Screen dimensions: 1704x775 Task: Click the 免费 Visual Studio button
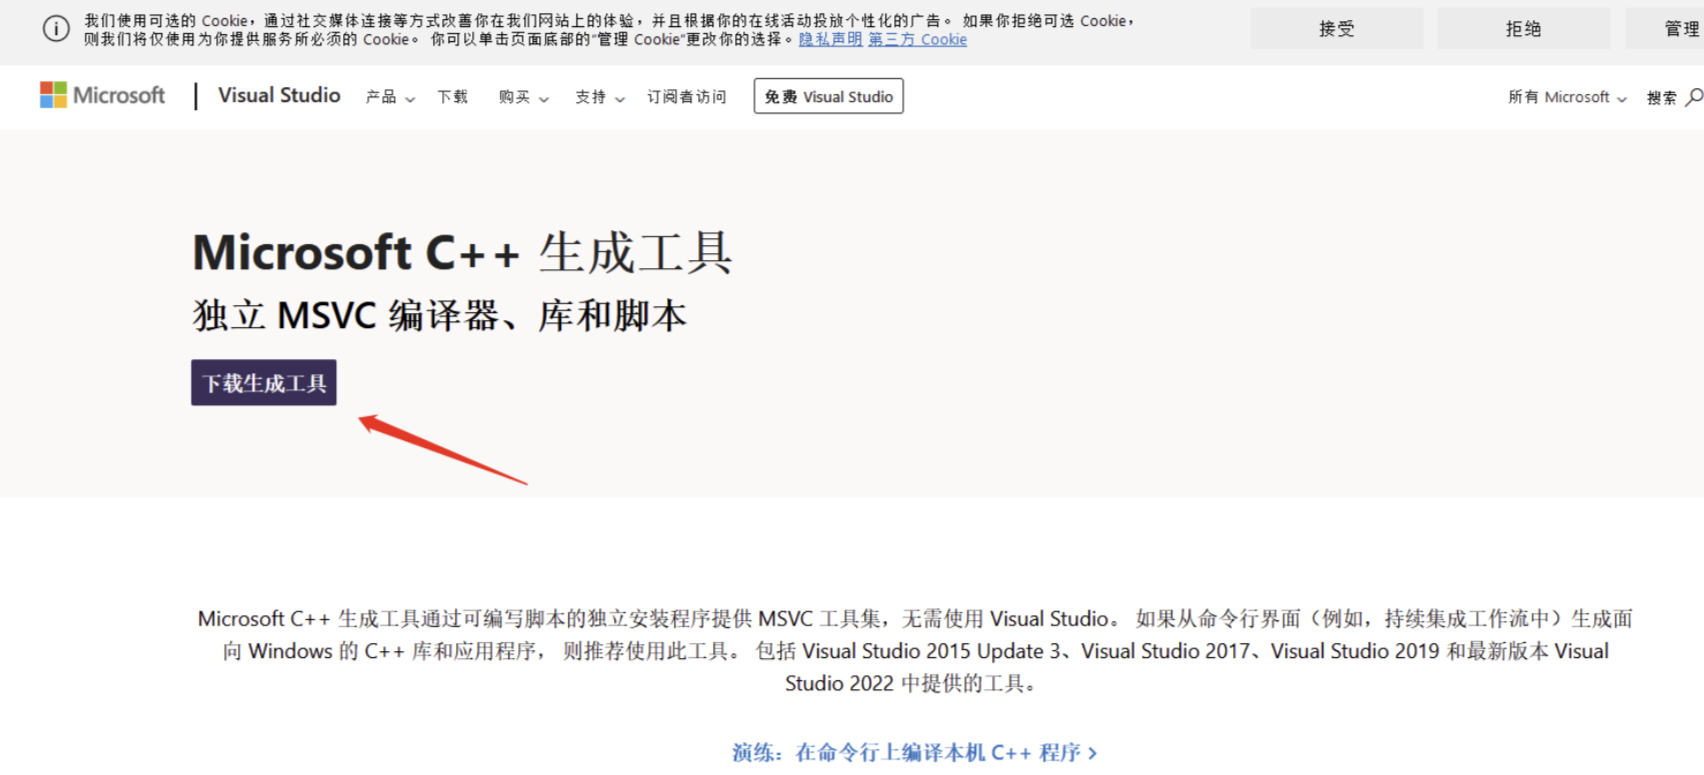pyautogui.click(x=829, y=96)
